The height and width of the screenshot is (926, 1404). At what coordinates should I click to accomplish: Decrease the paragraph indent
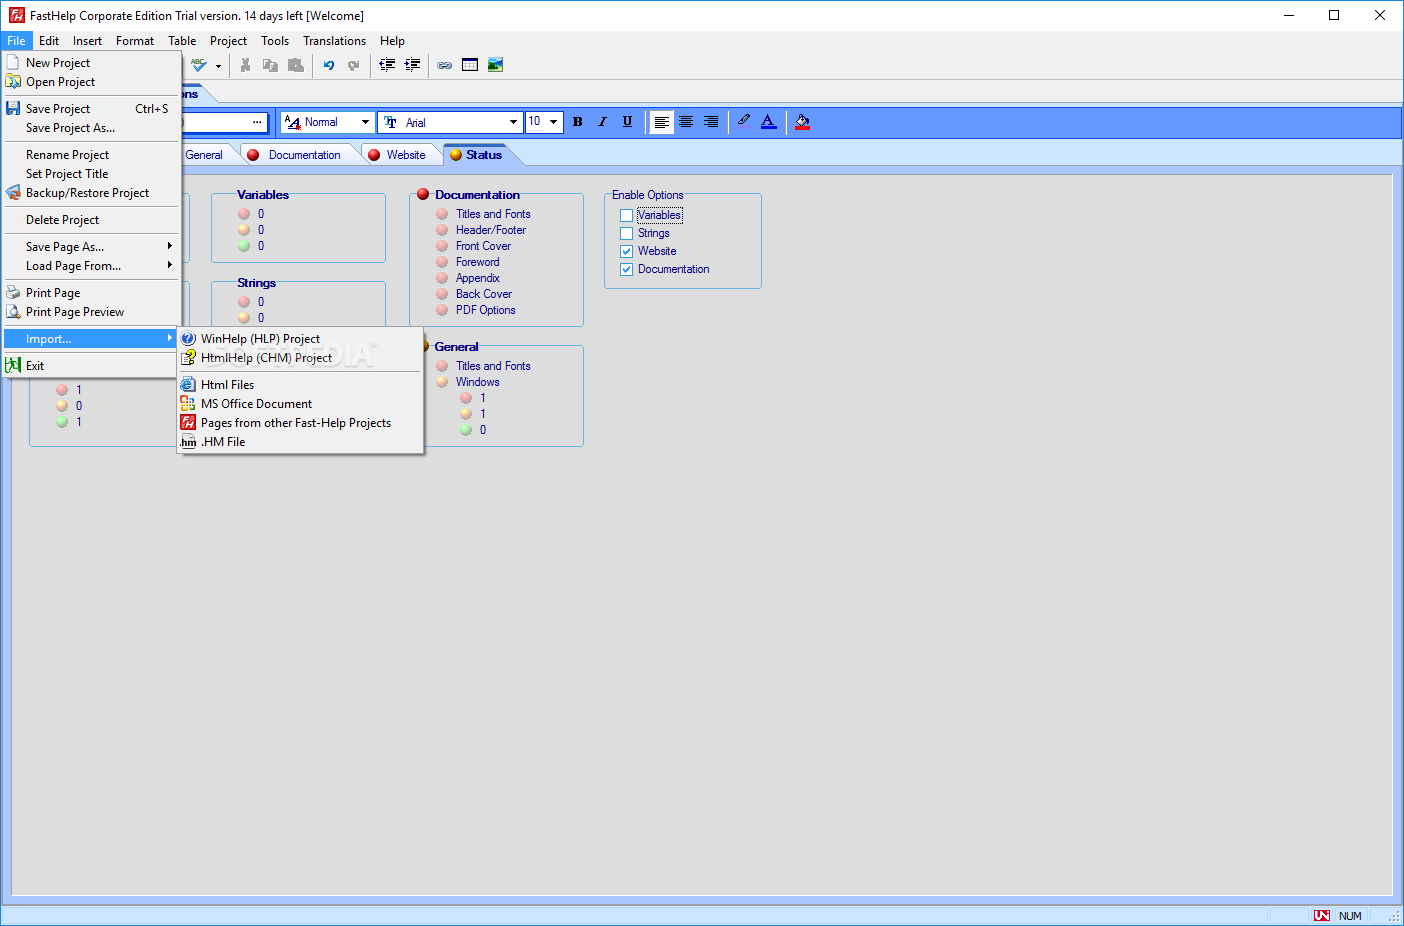coord(387,65)
